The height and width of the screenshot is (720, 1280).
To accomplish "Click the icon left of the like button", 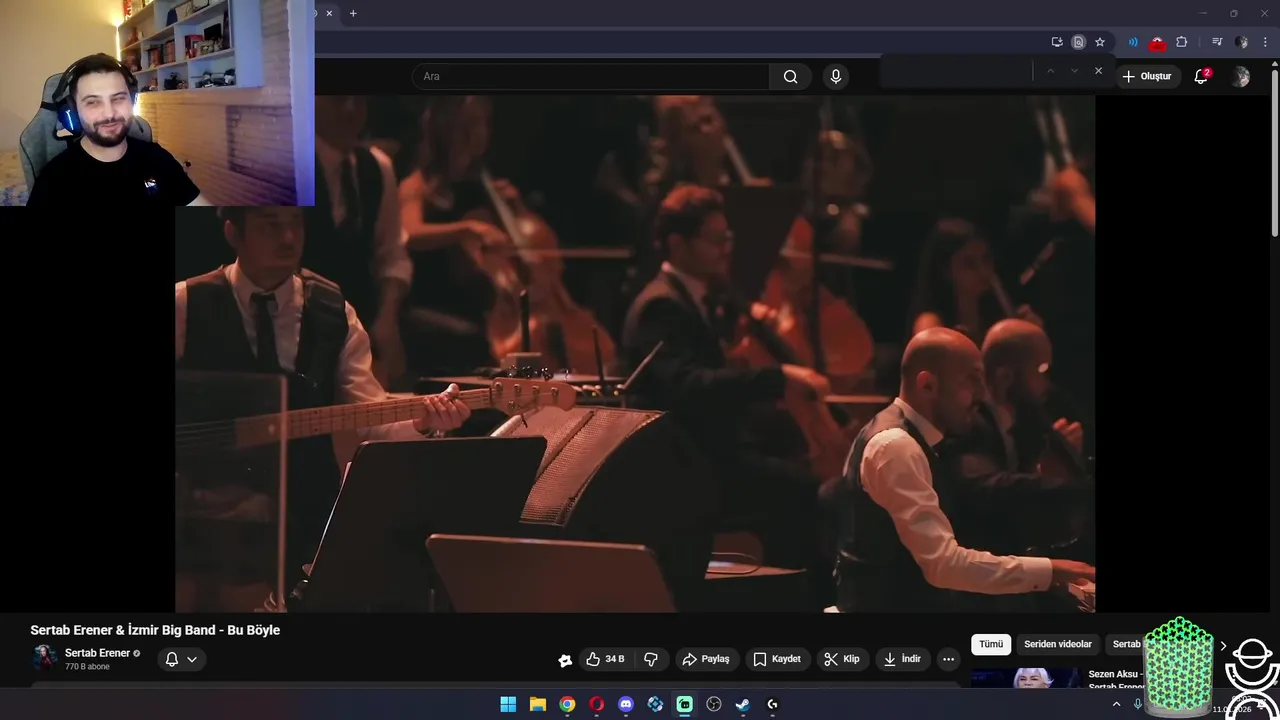I will (x=565, y=660).
